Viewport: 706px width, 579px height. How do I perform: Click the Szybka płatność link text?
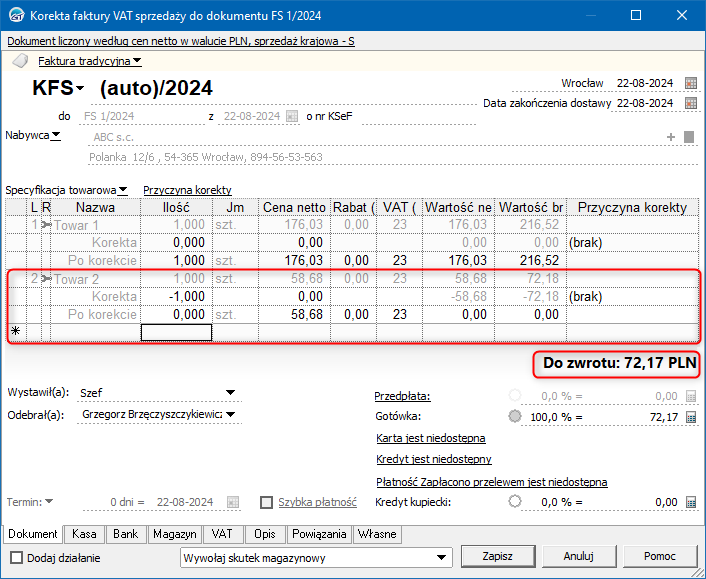(x=317, y=502)
